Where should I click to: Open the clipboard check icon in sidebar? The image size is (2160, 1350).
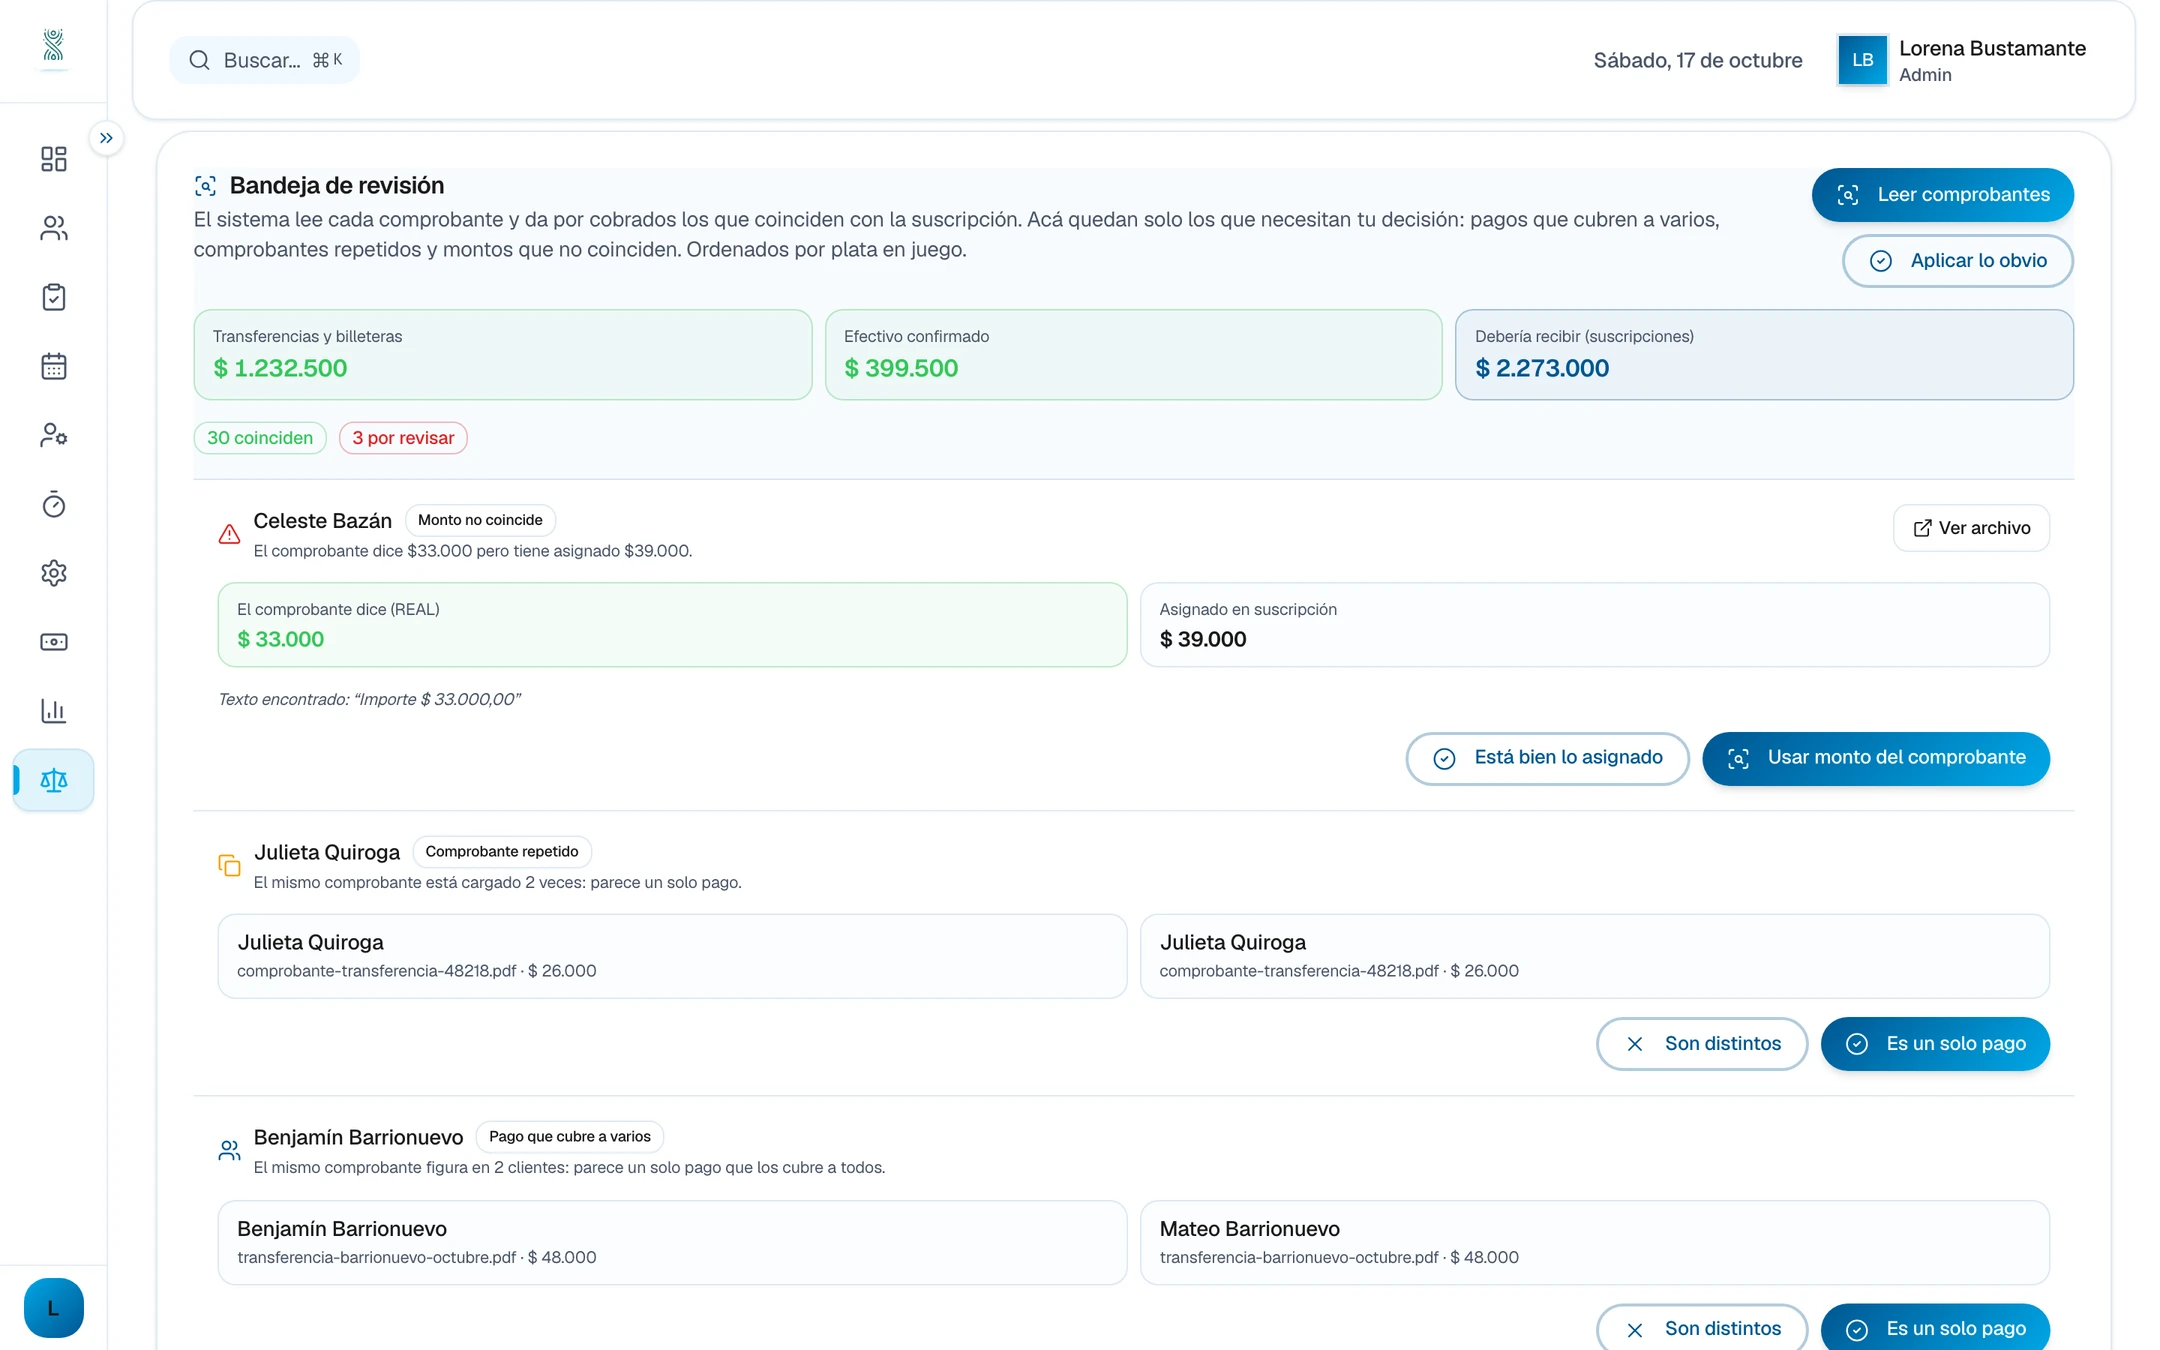point(54,297)
